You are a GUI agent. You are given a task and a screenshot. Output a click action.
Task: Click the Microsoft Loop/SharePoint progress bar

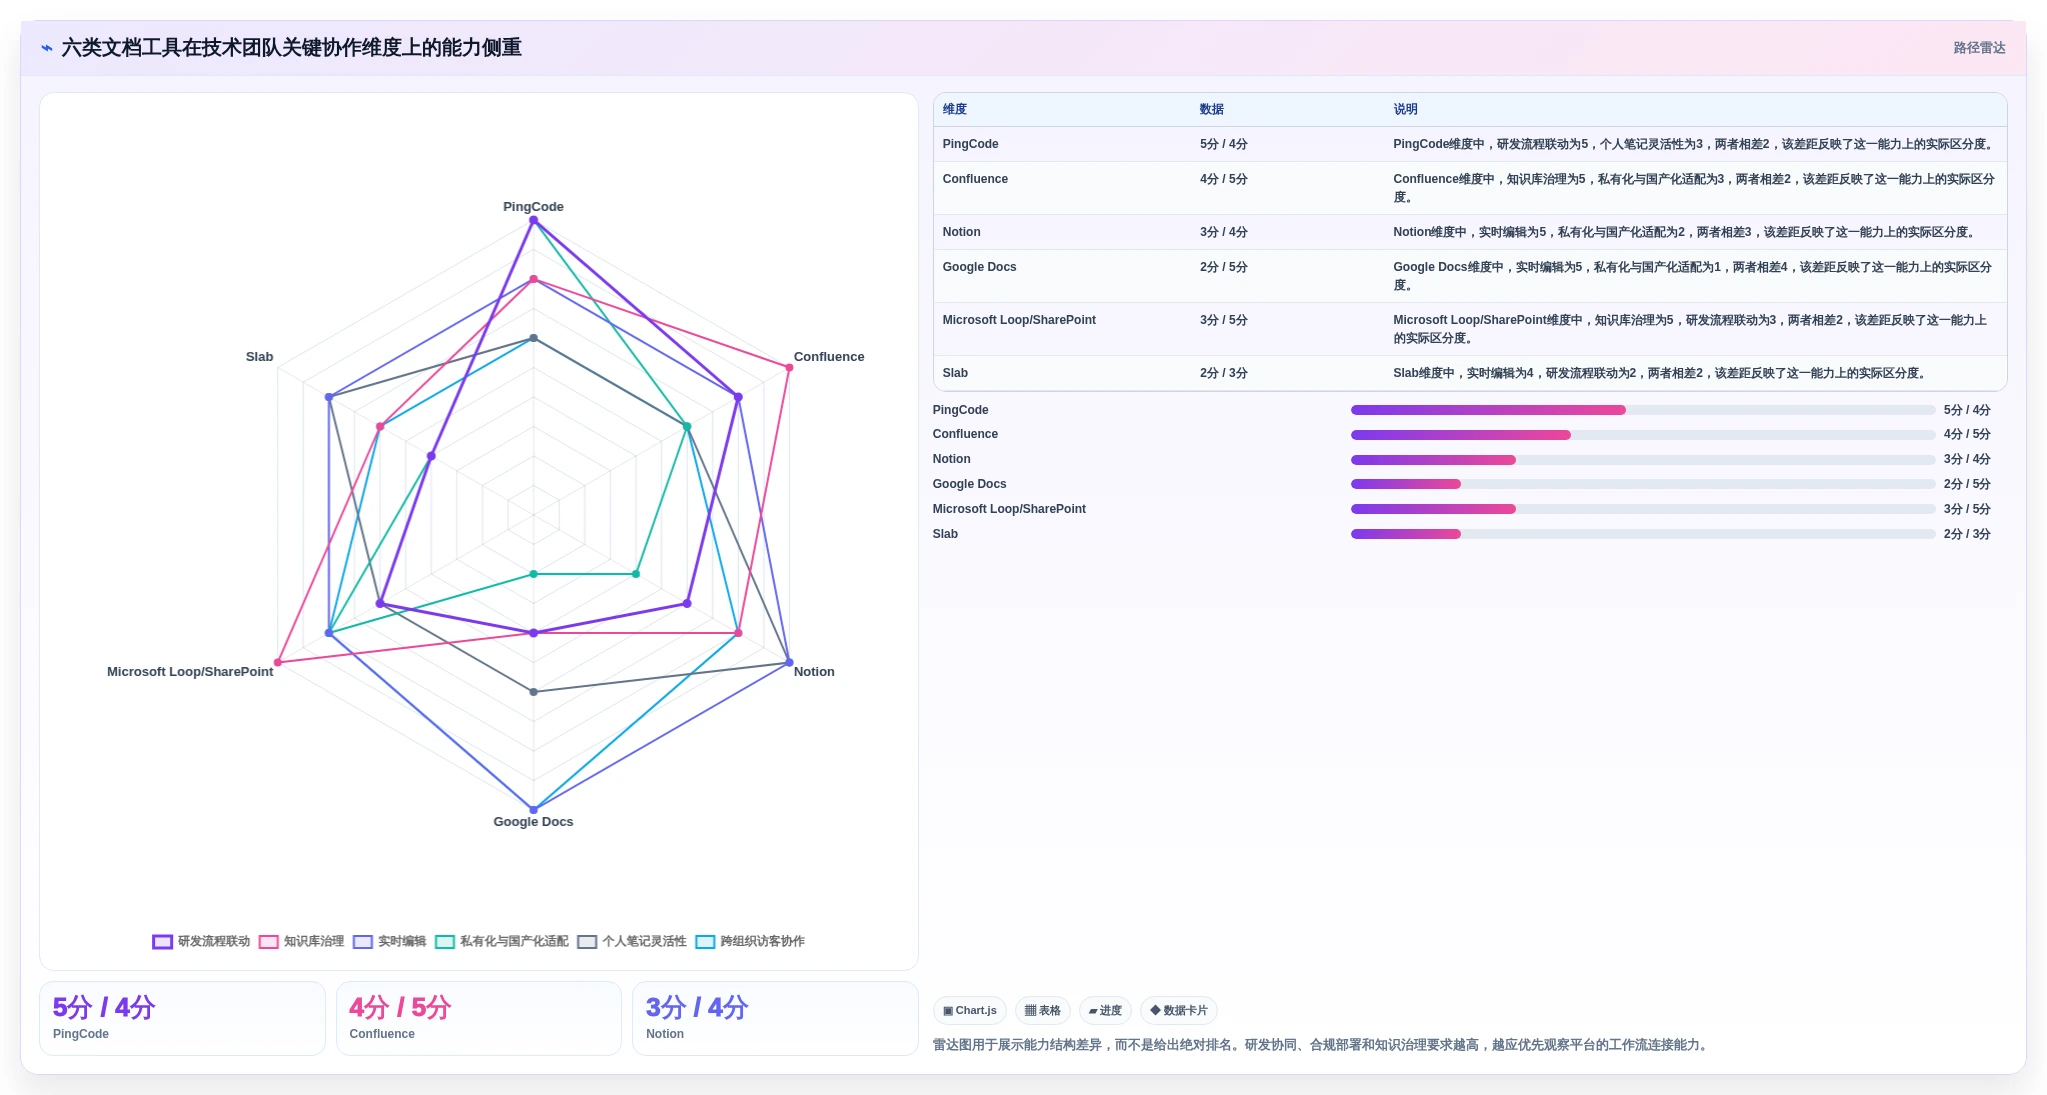click(1643, 509)
